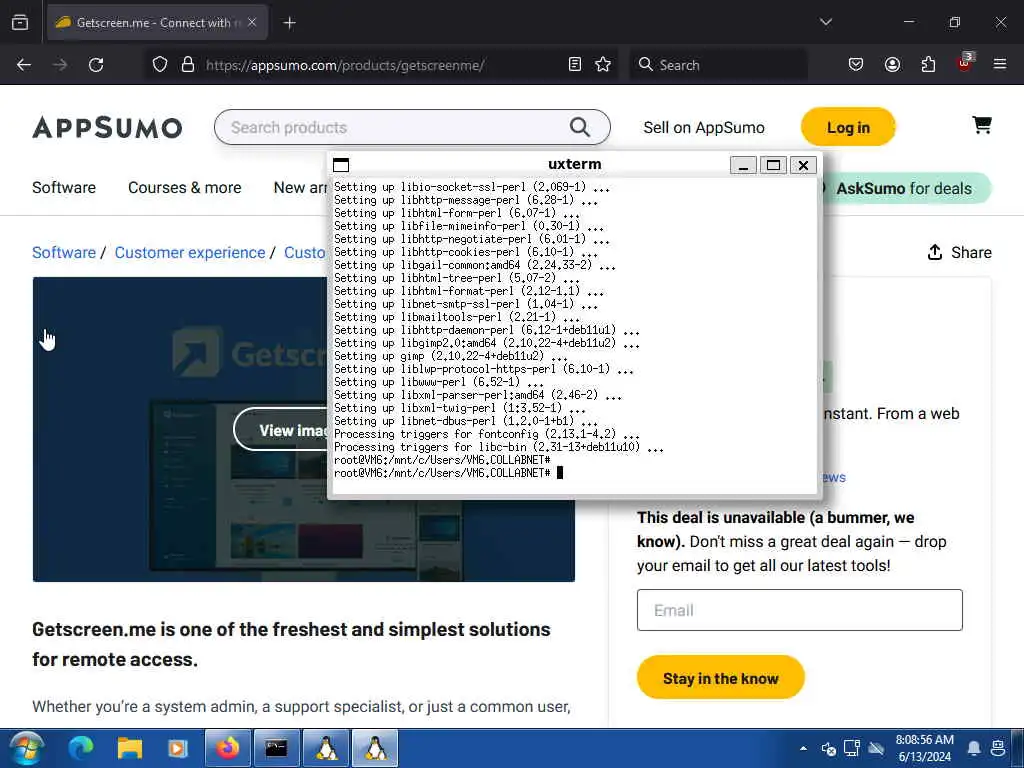
Task: Click the first Linux penguin taskbar icon
Action: click(x=326, y=748)
